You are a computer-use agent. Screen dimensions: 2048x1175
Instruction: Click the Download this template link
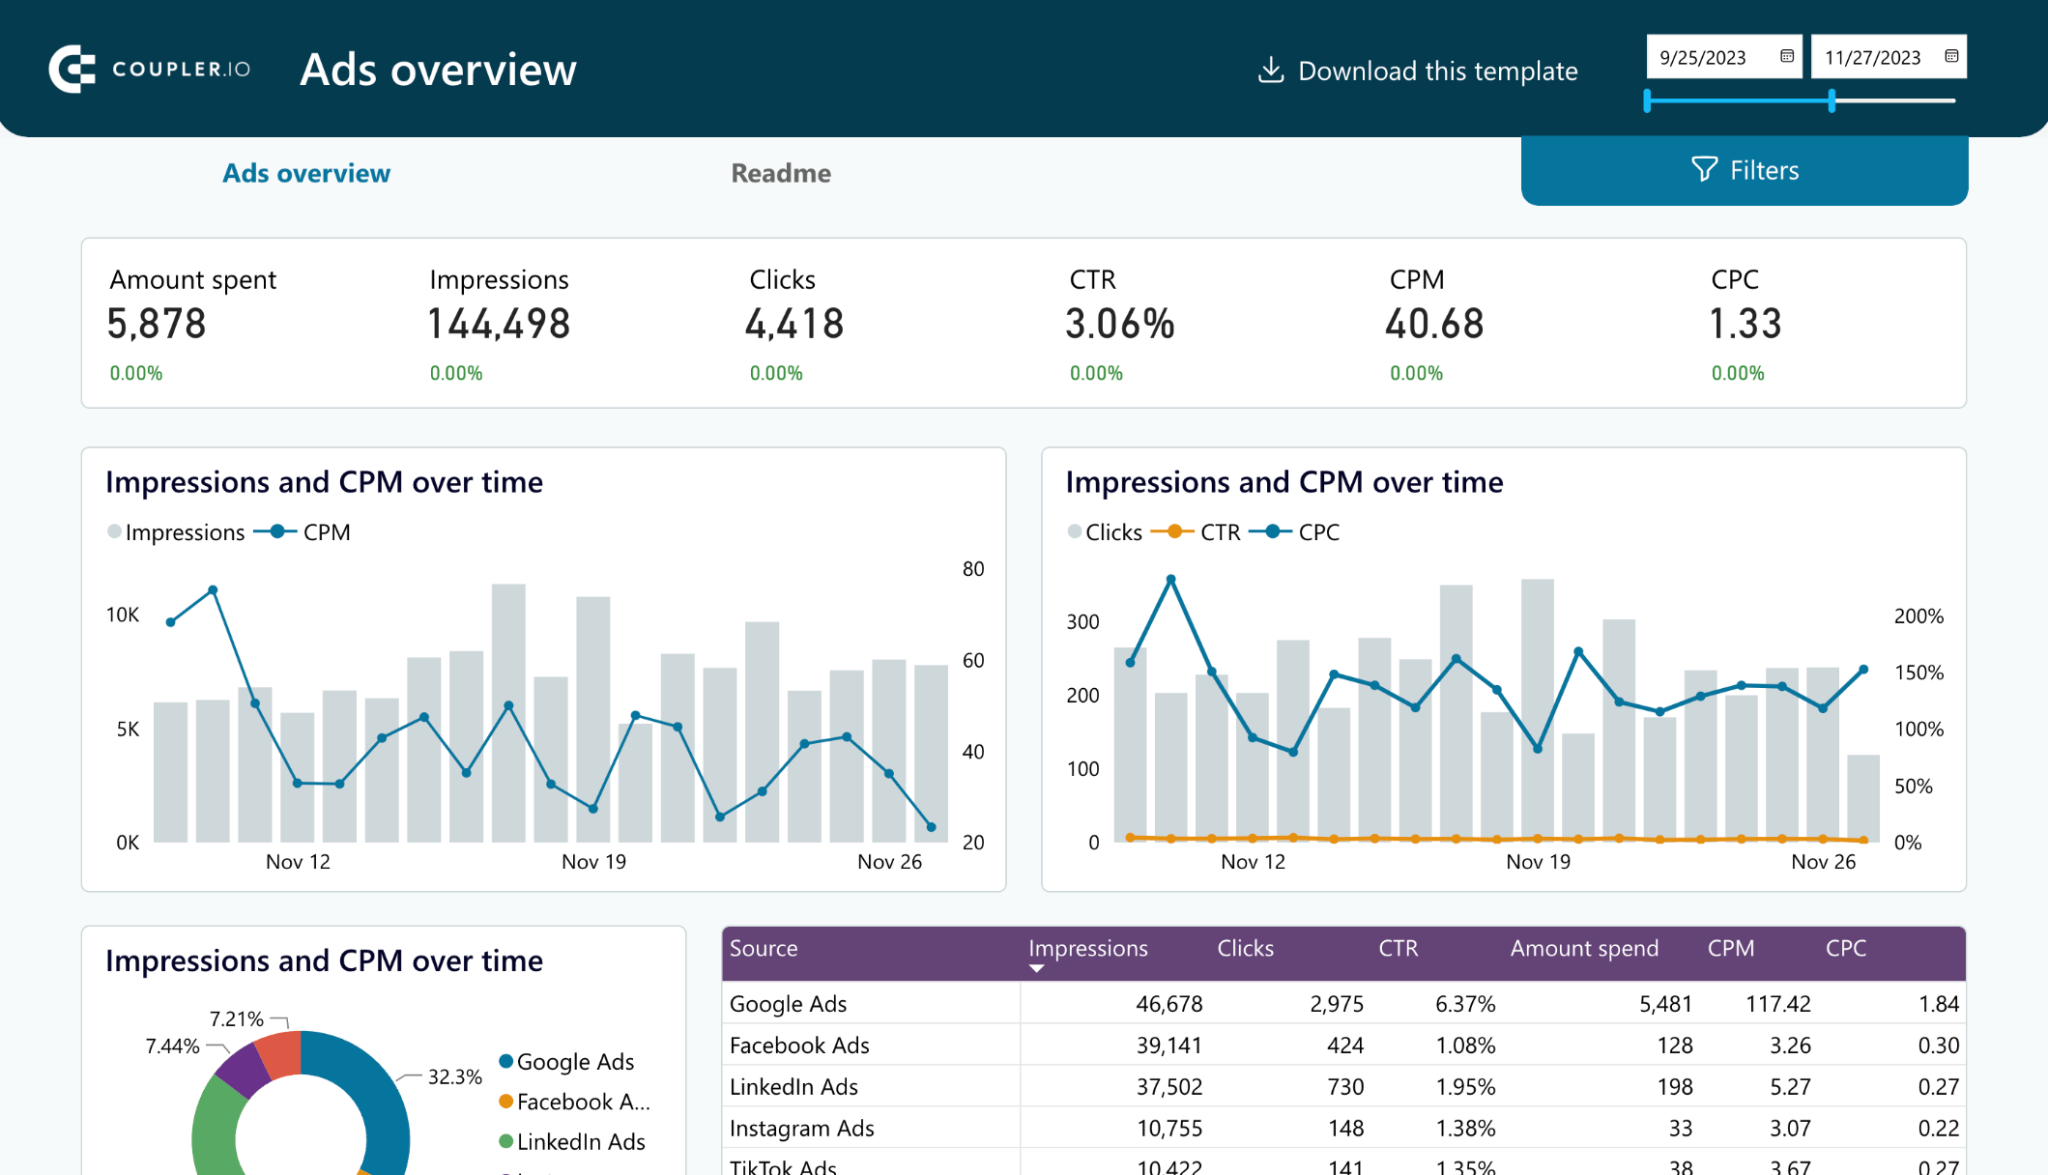coord(1438,70)
